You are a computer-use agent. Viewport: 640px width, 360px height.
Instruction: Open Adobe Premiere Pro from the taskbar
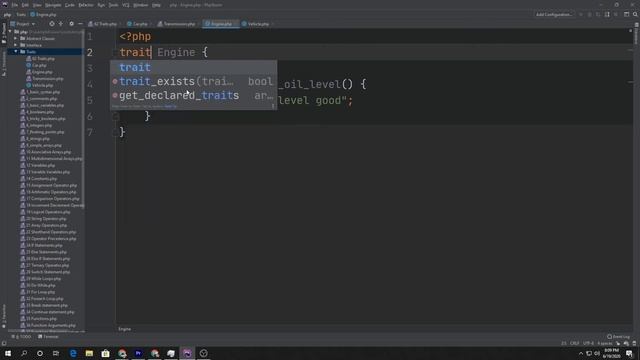(x=138, y=353)
